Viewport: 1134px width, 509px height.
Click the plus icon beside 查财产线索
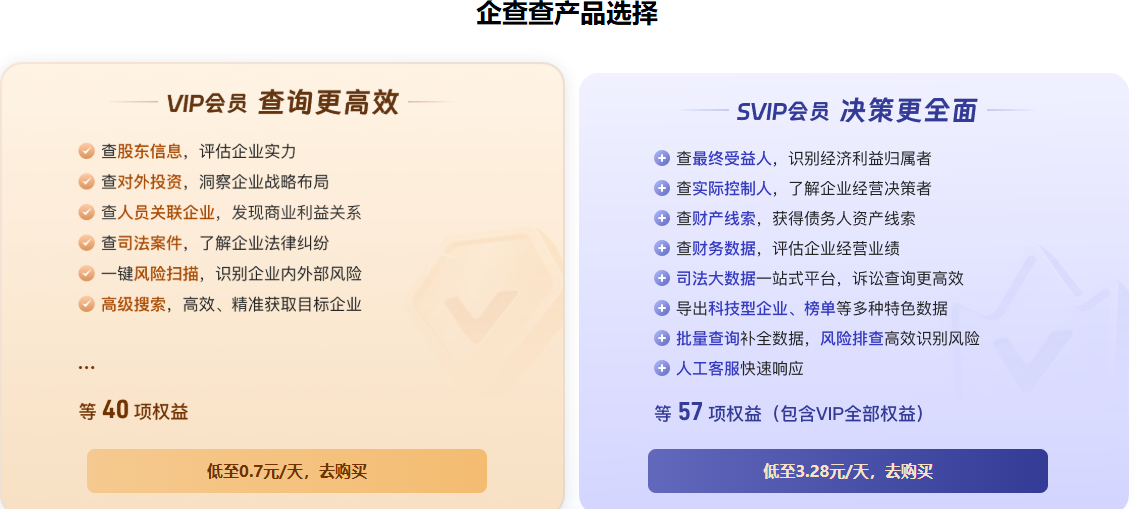click(661, 218)
